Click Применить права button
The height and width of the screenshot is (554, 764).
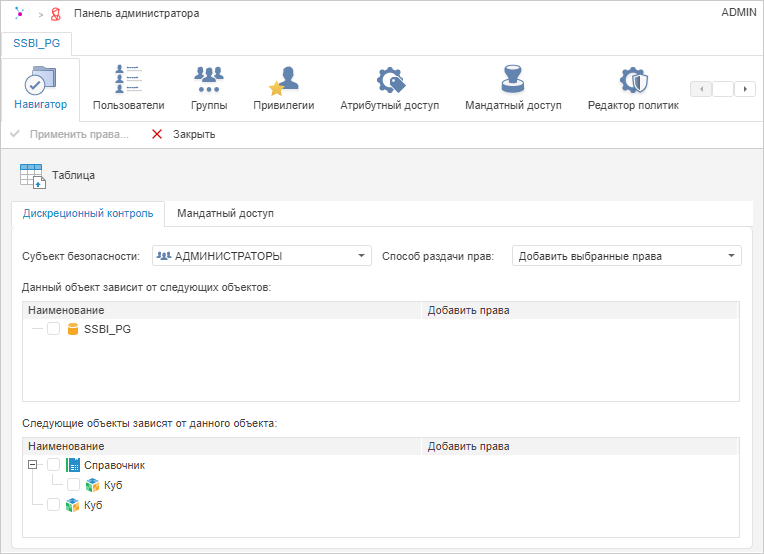click(69, 134)
